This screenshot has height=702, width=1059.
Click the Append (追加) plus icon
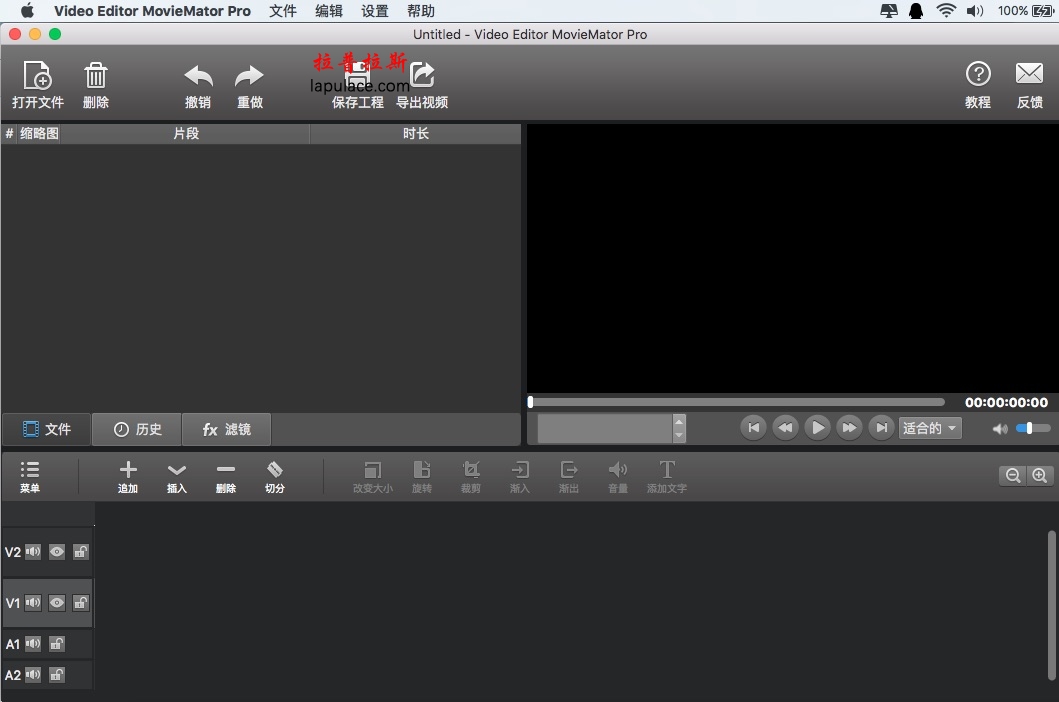tap(128, 470)
